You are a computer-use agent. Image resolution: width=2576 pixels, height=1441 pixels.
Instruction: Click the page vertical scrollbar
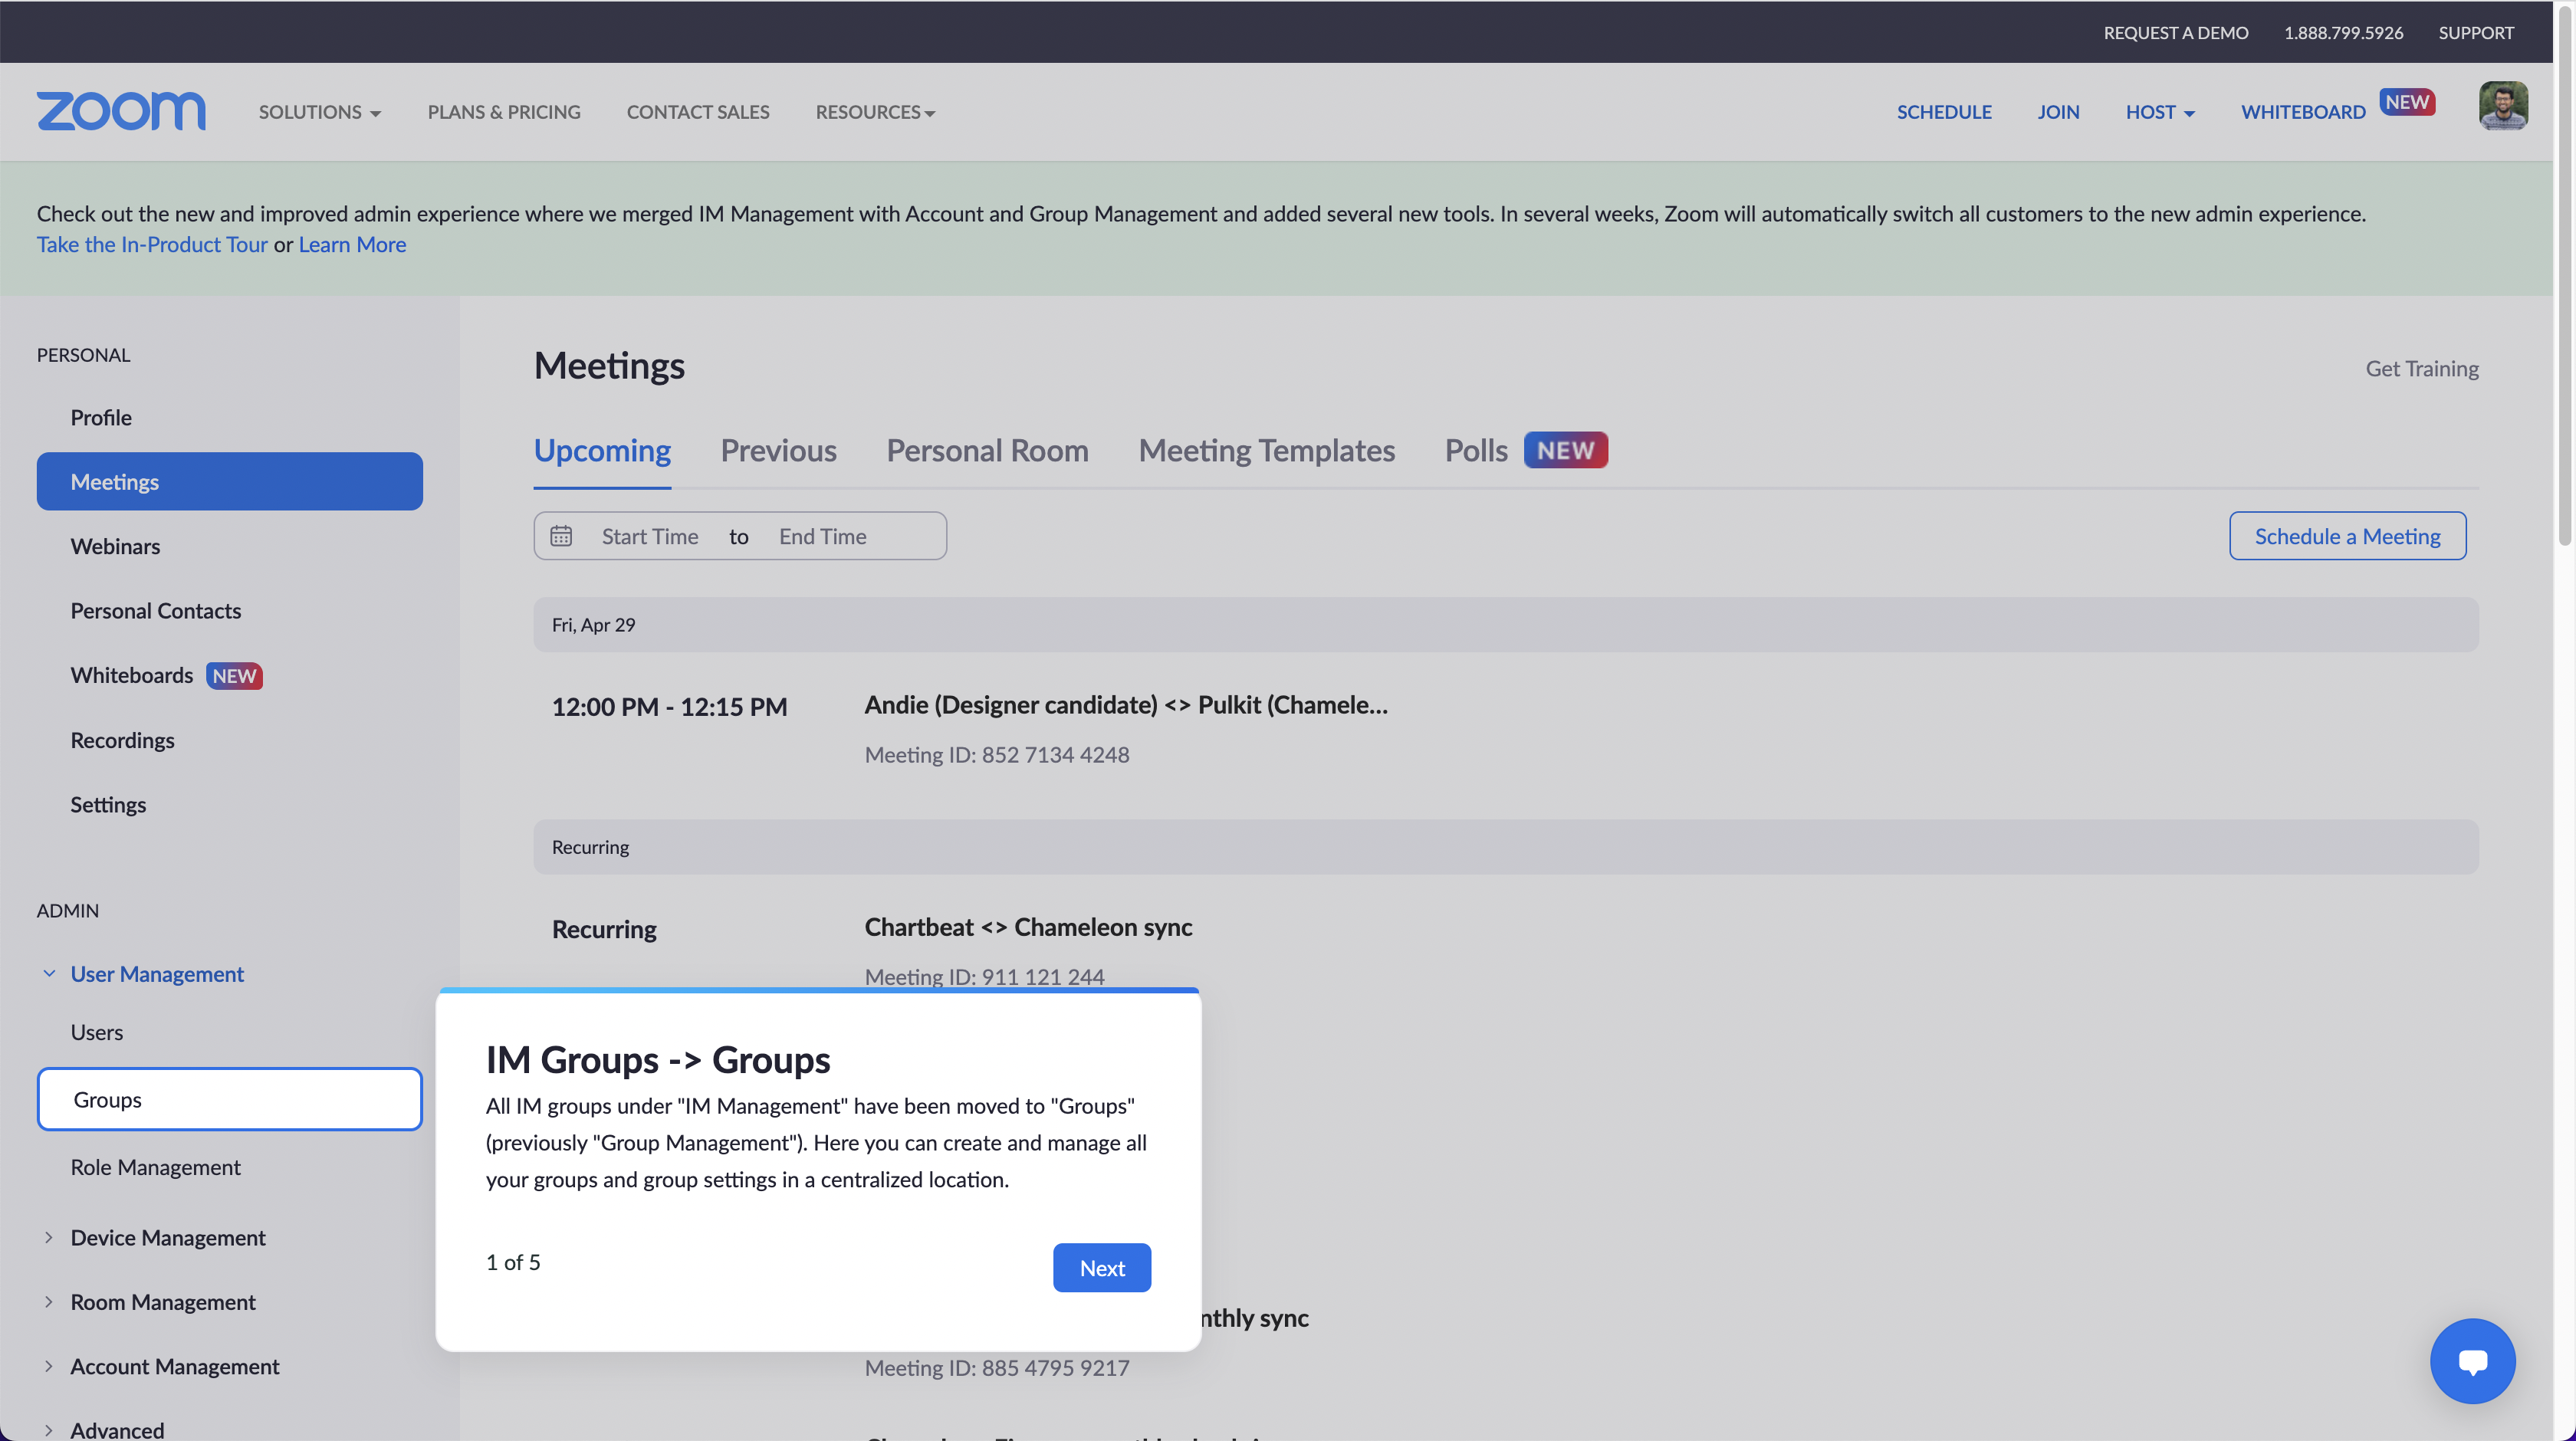[2565, 275]
